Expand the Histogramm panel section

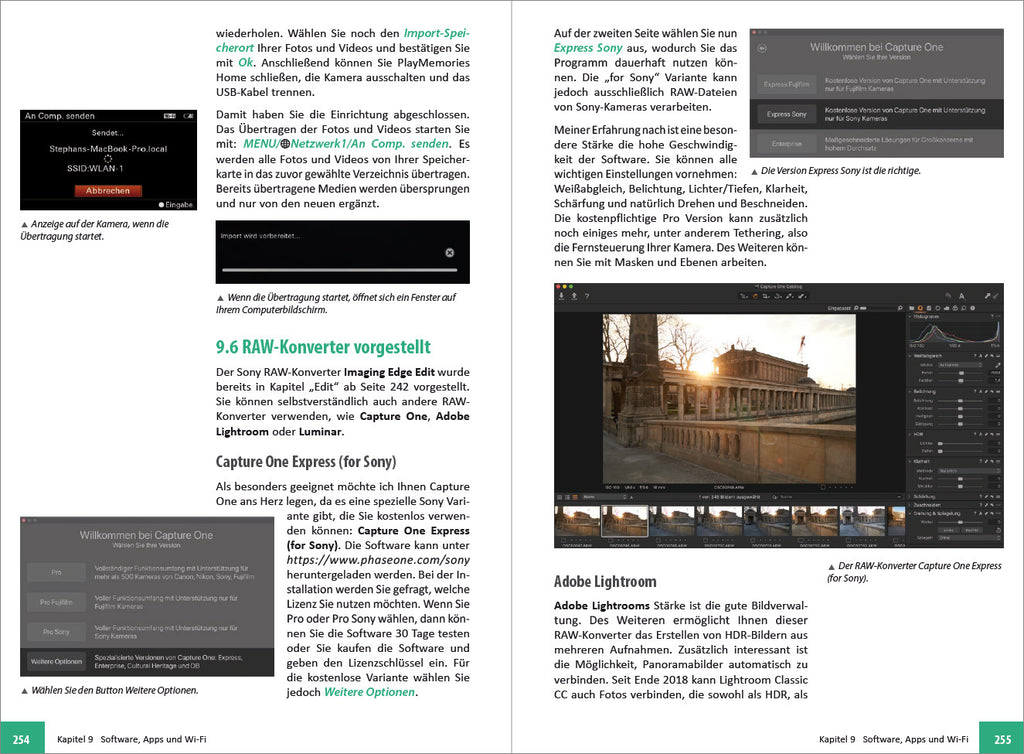(x=912, y=317)
